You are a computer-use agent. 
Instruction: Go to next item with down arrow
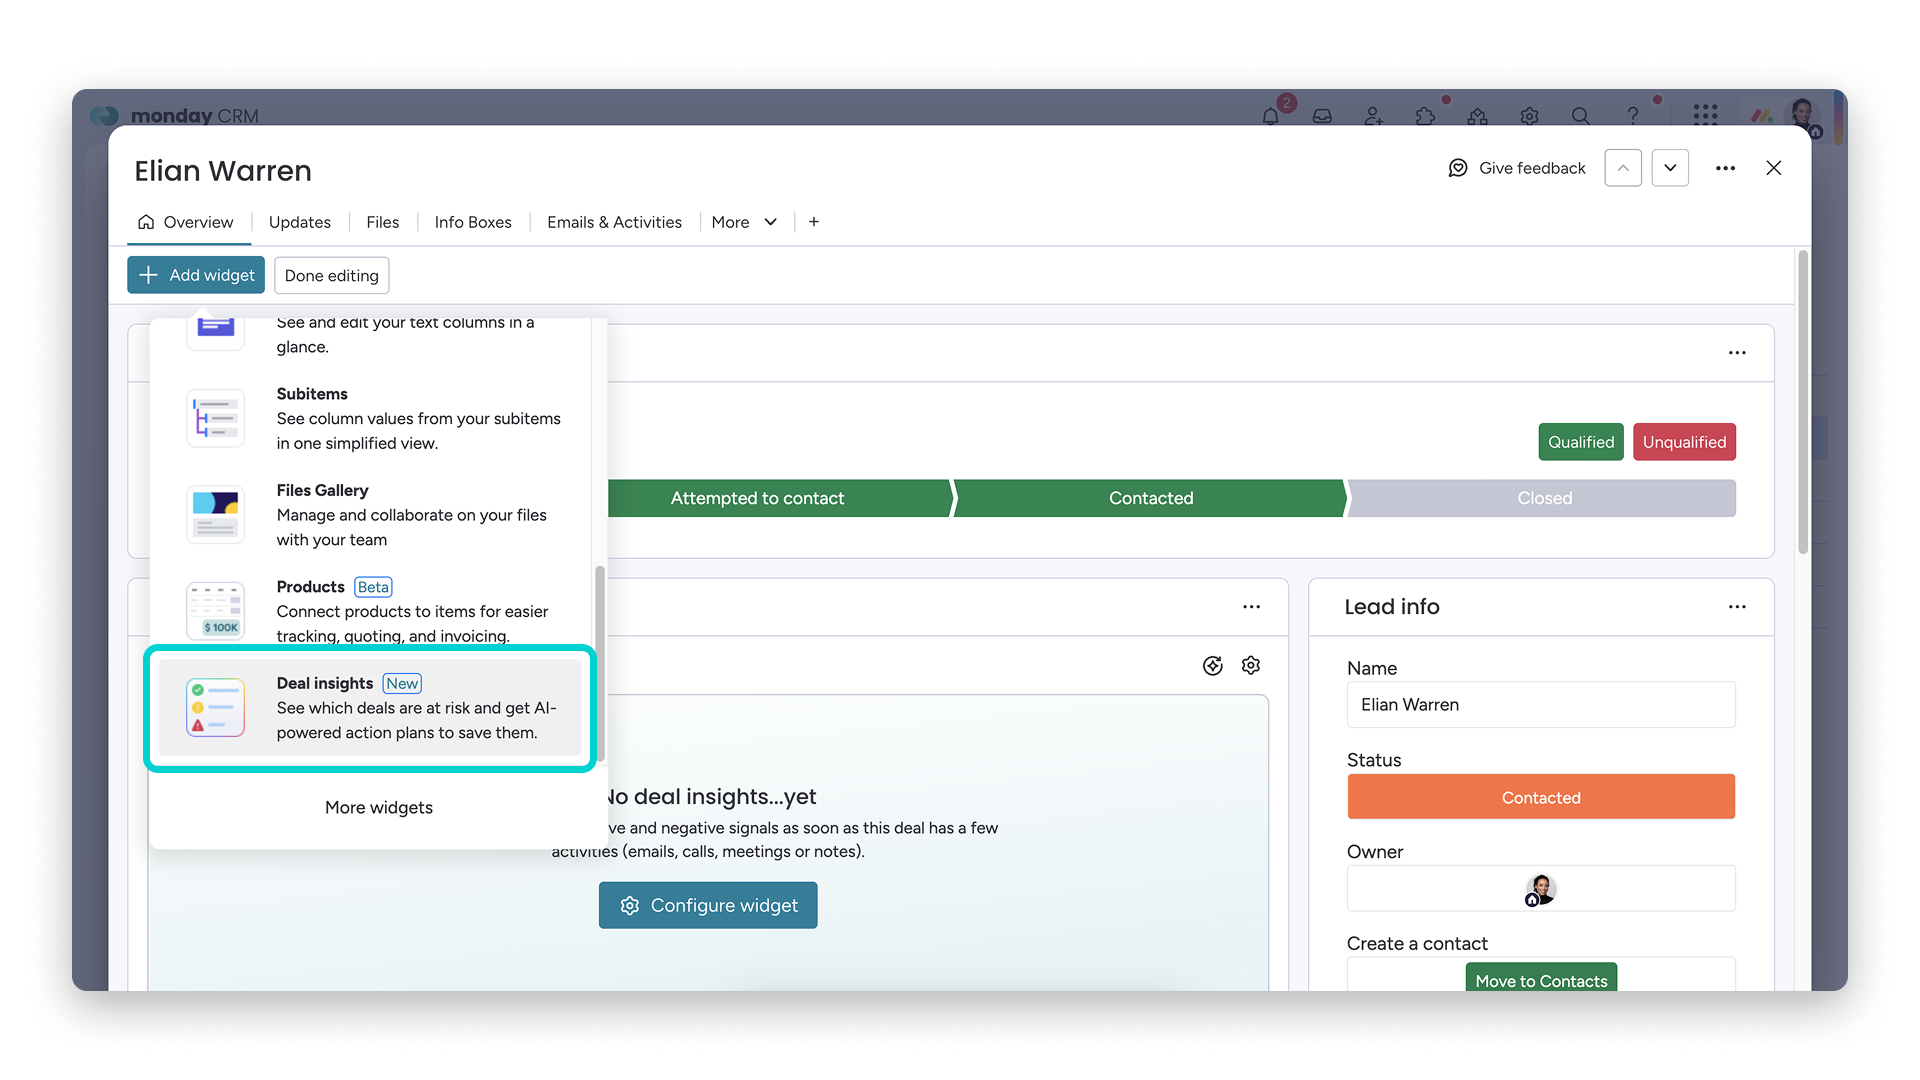pos(1670,168)
